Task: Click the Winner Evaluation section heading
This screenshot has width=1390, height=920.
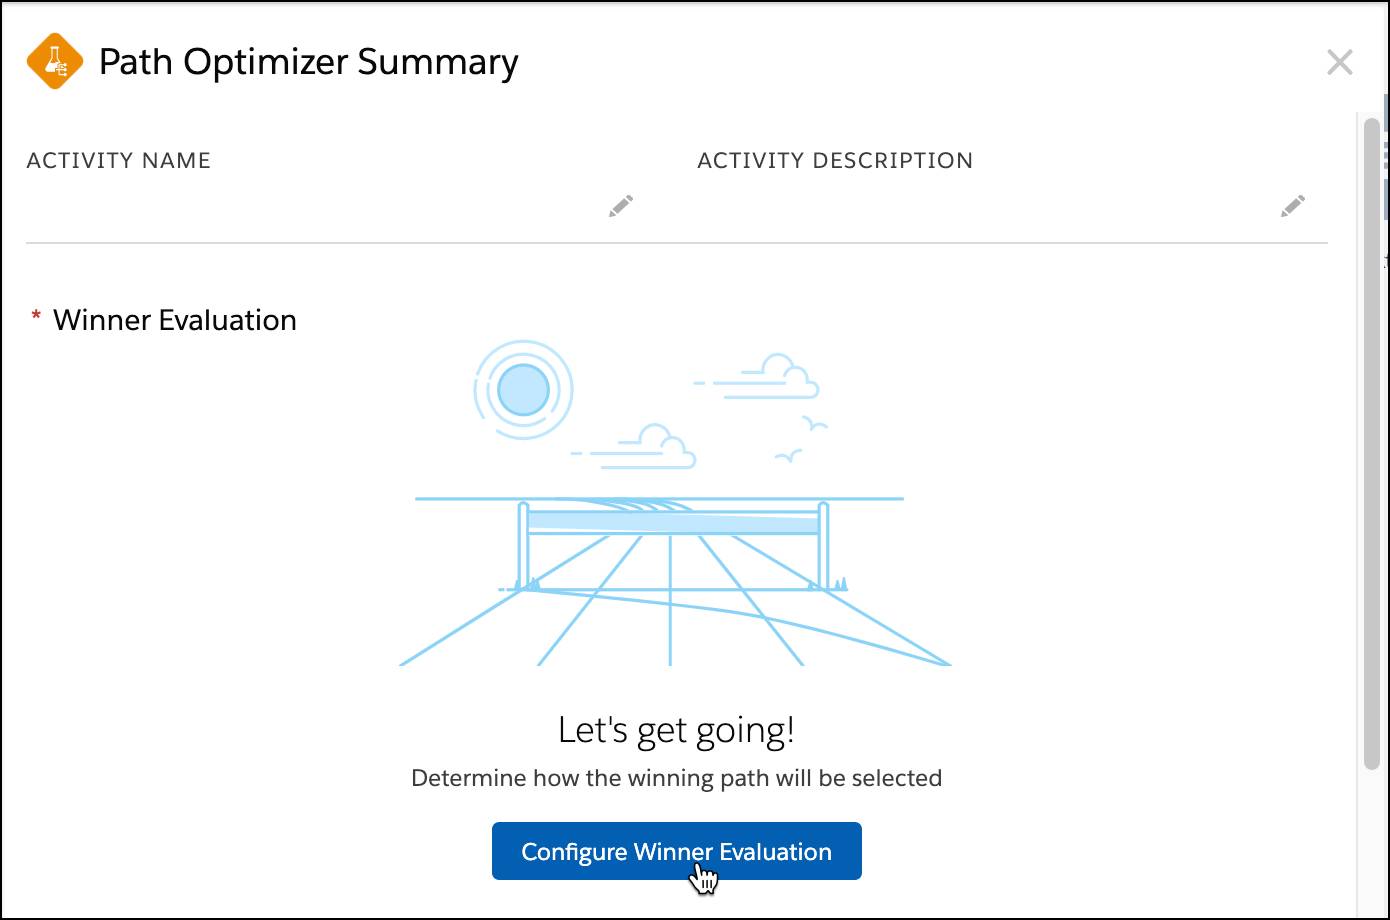Action: 174,320
